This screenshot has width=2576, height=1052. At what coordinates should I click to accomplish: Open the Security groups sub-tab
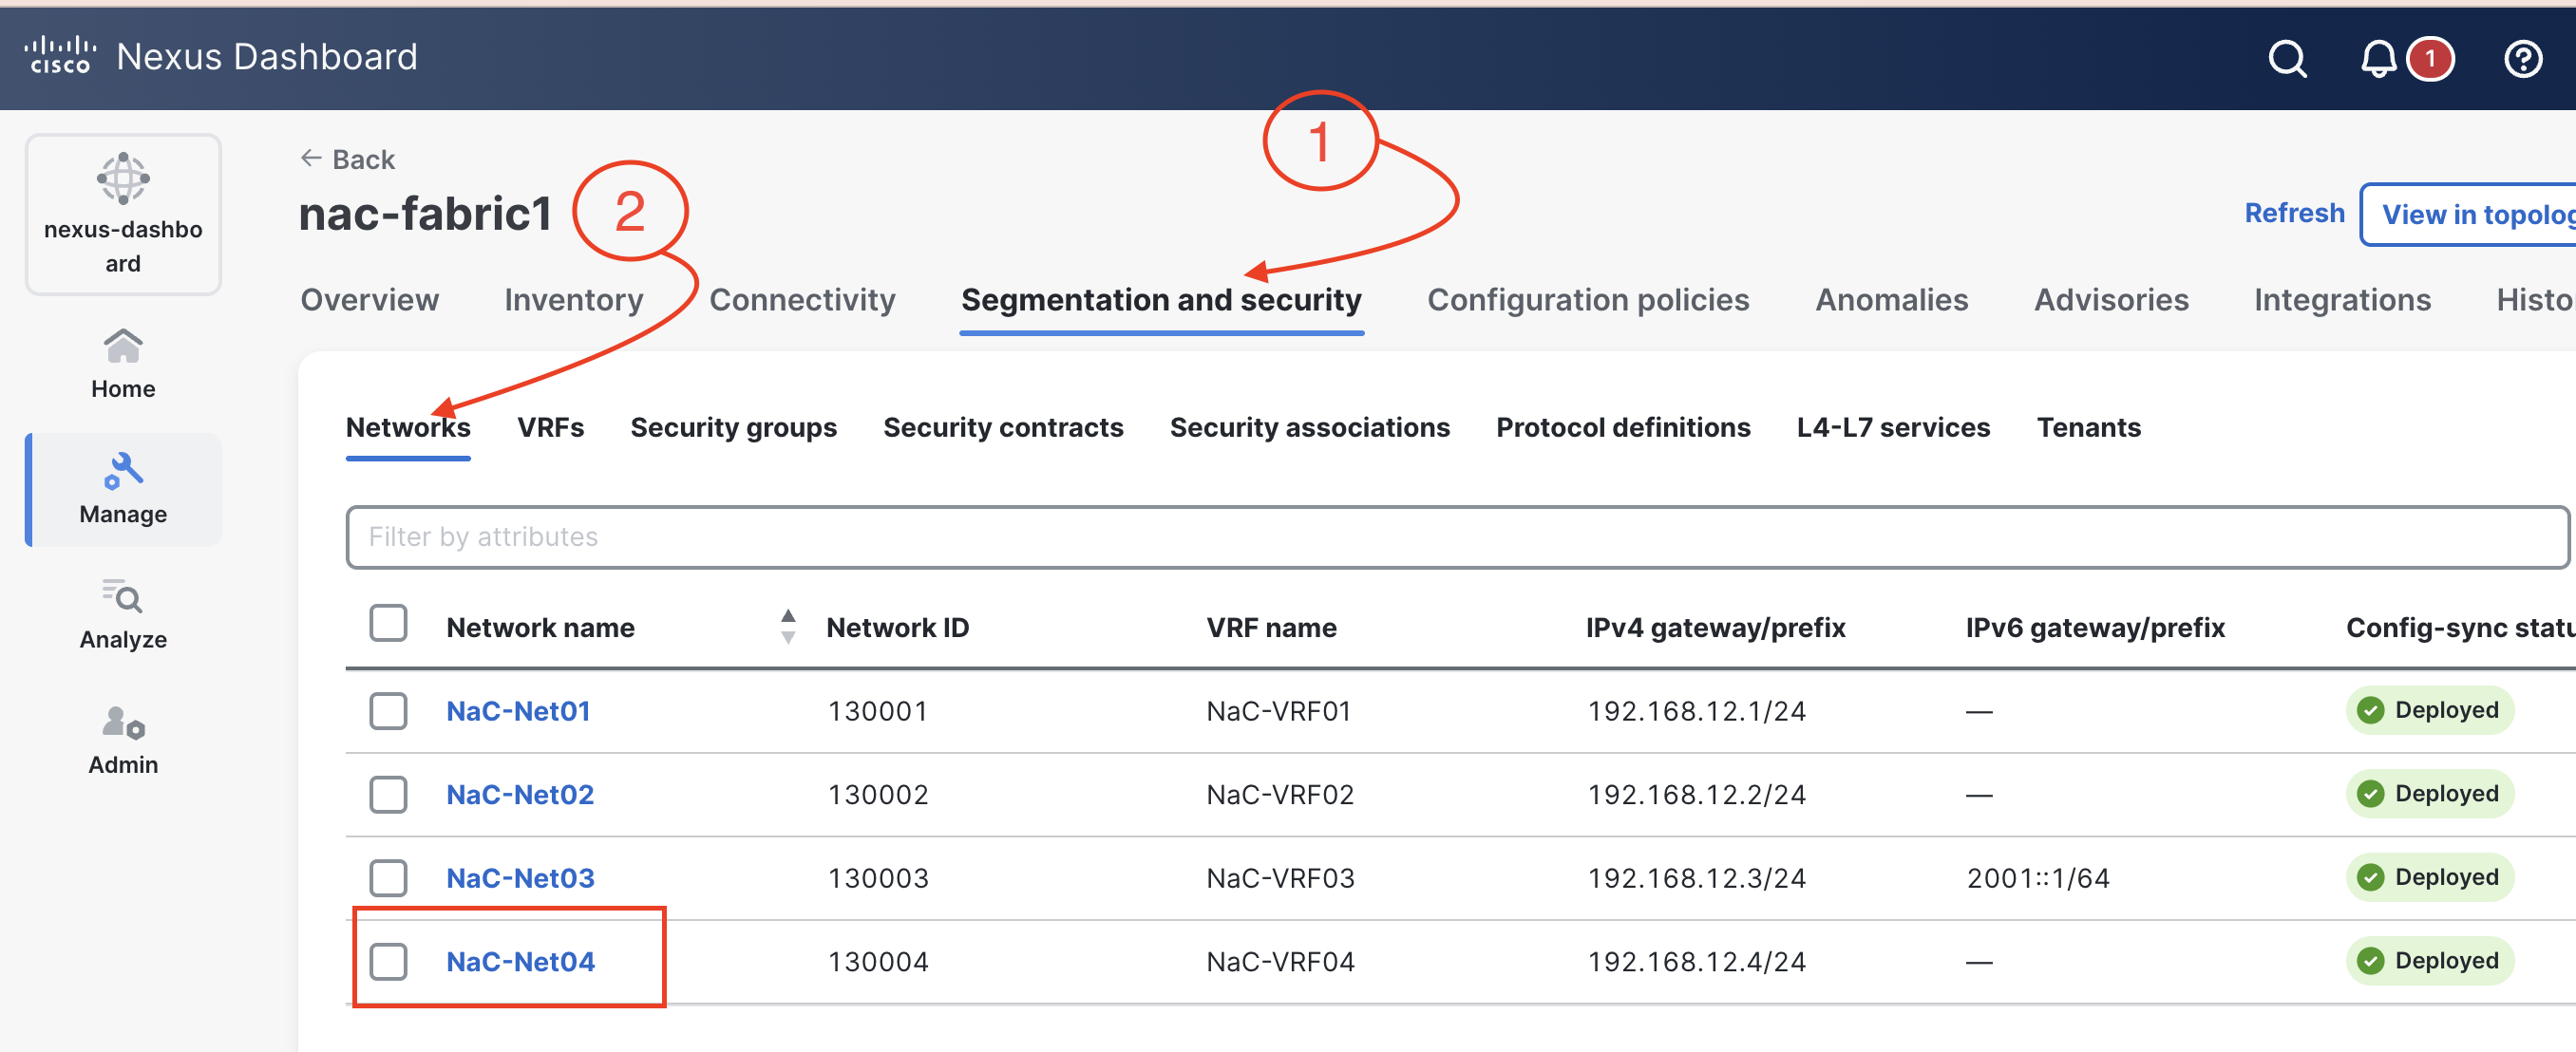(x=733, y=428)
